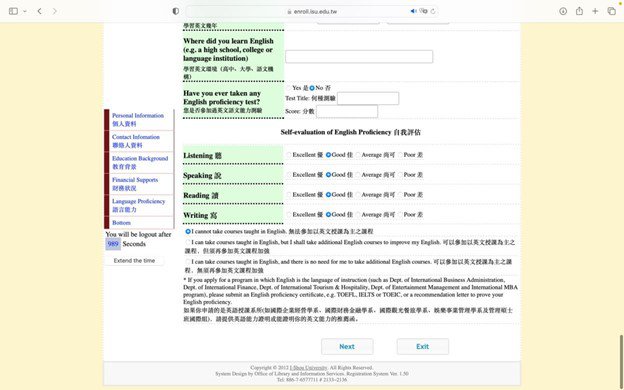The image size is (624, 390).
Task: Select no need for additional English courses
Action: click(188, 262)
